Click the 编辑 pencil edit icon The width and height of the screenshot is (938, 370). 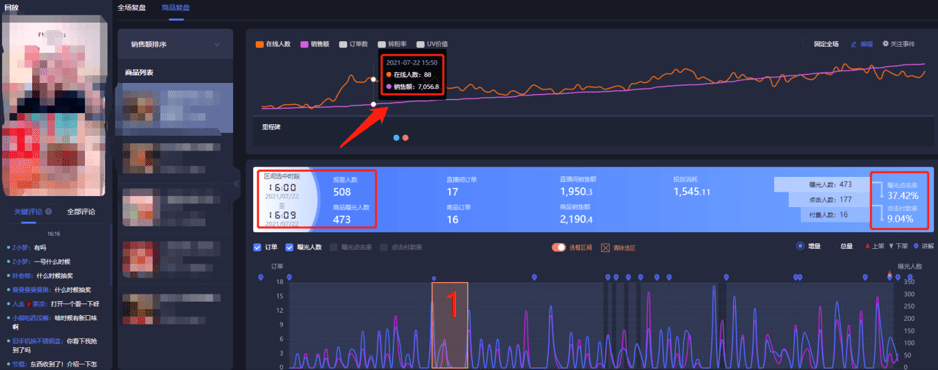point(854,44)
